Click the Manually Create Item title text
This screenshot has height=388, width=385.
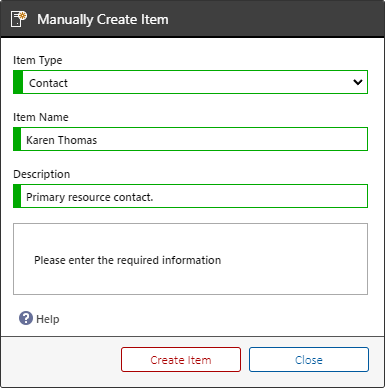[x=103, y=19]
